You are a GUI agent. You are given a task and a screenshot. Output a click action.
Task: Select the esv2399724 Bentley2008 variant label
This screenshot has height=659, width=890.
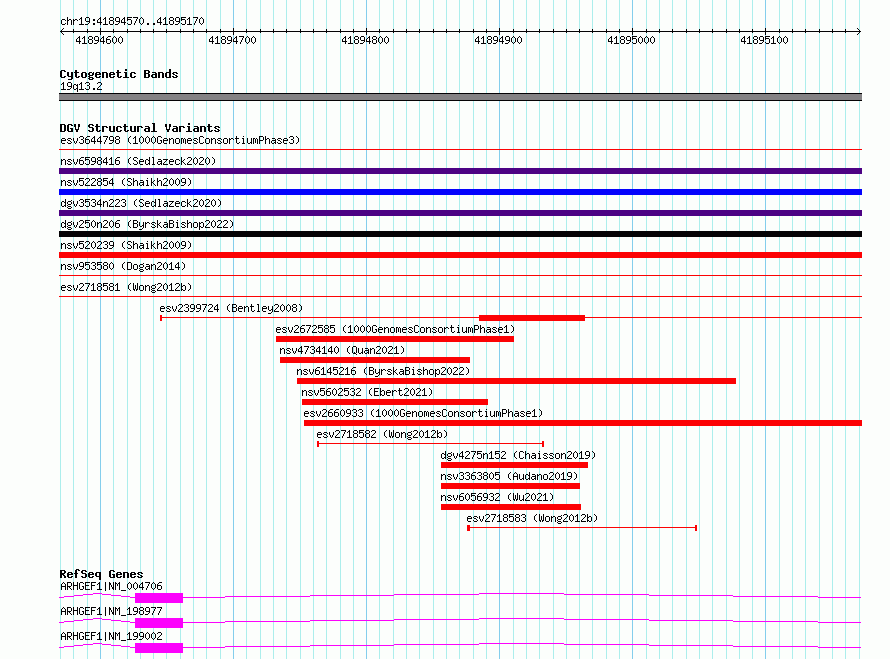[231, 308]
